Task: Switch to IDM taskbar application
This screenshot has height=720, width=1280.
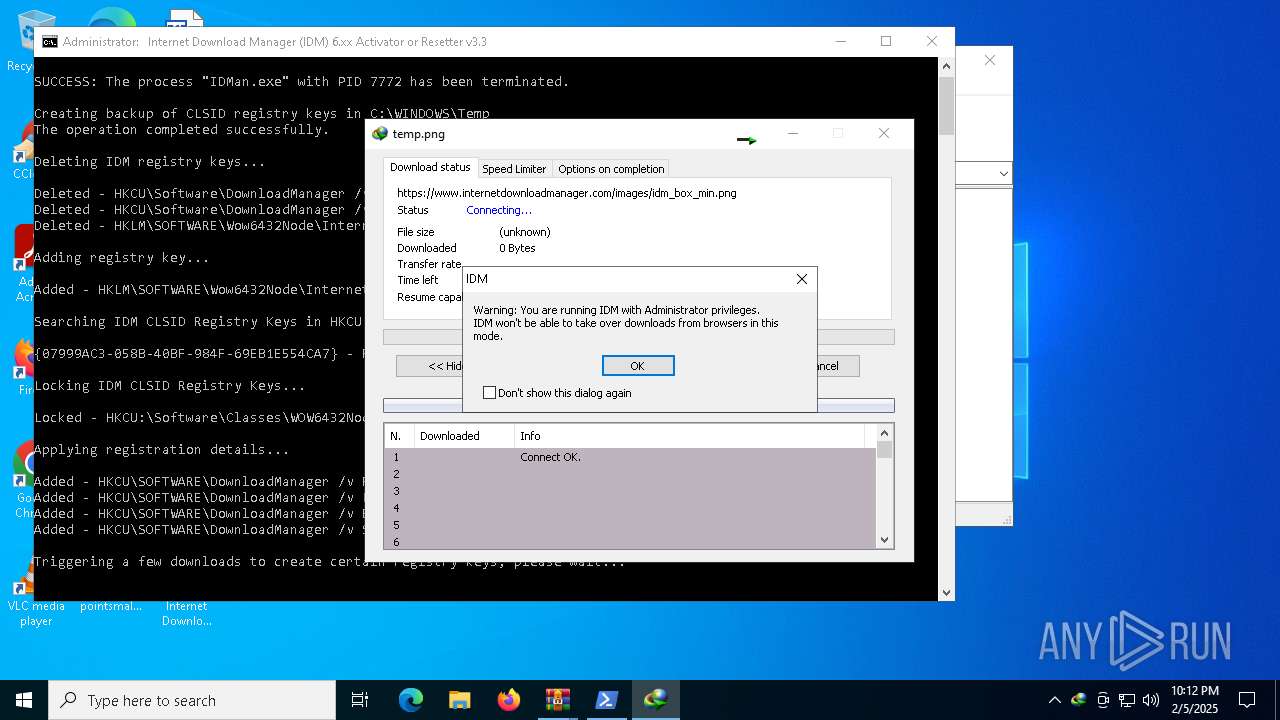Action: [x=655, y=700]
